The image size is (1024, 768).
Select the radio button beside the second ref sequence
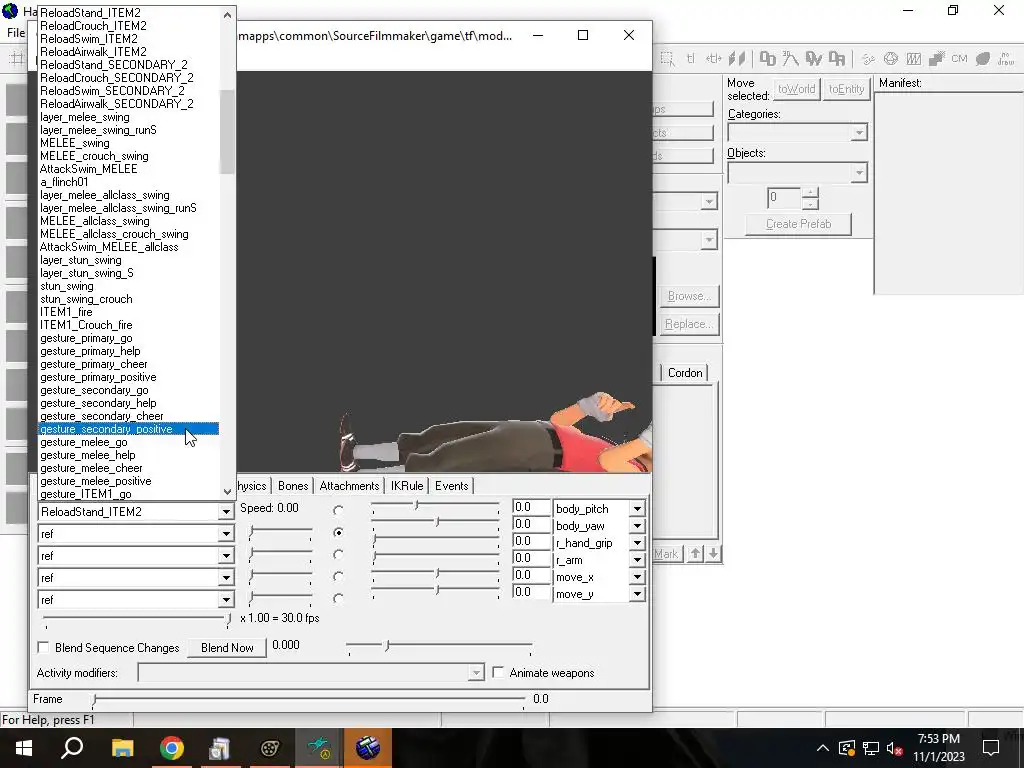pyautogui.click(x=338, y=554)
